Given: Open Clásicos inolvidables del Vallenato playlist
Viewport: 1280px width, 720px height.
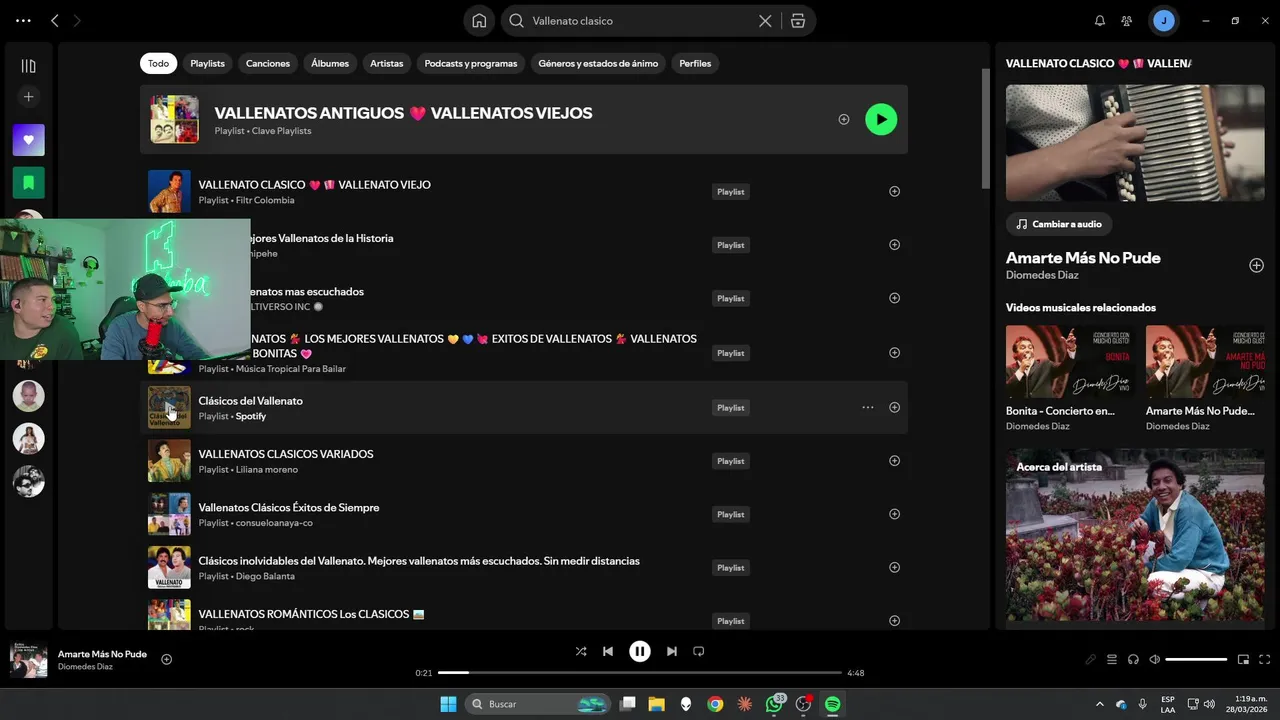Looking at the screenshot, I should tap(419, 561).
